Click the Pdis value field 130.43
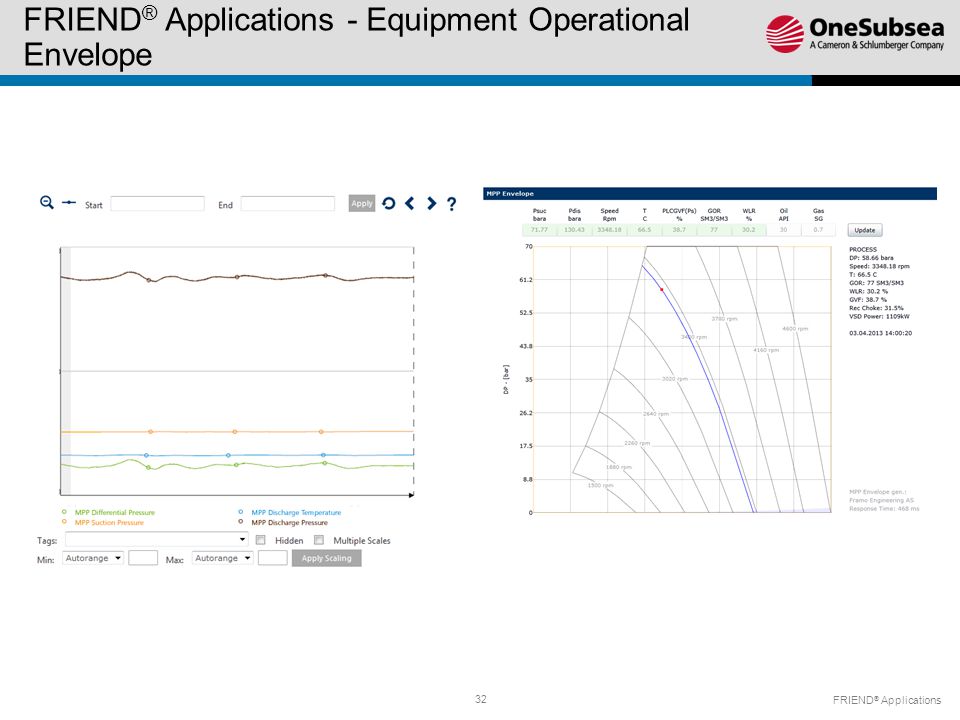 pos(574,230)
